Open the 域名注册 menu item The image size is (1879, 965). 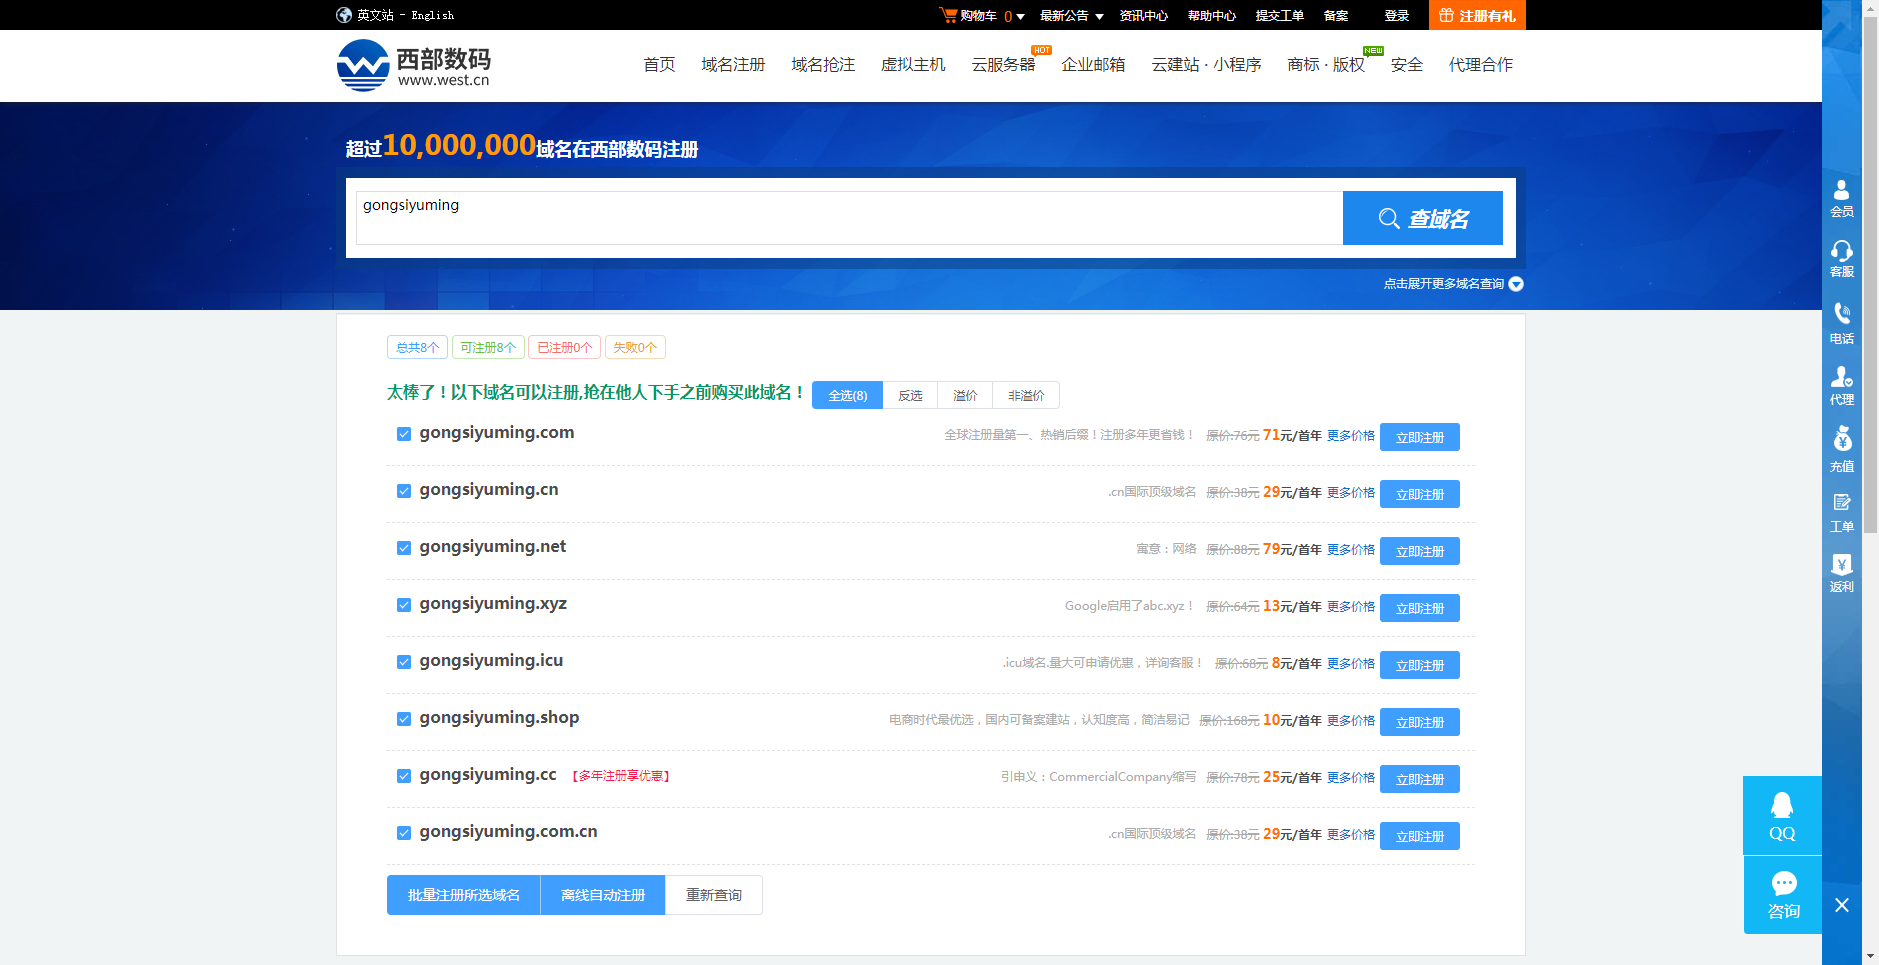pos(733,64)
